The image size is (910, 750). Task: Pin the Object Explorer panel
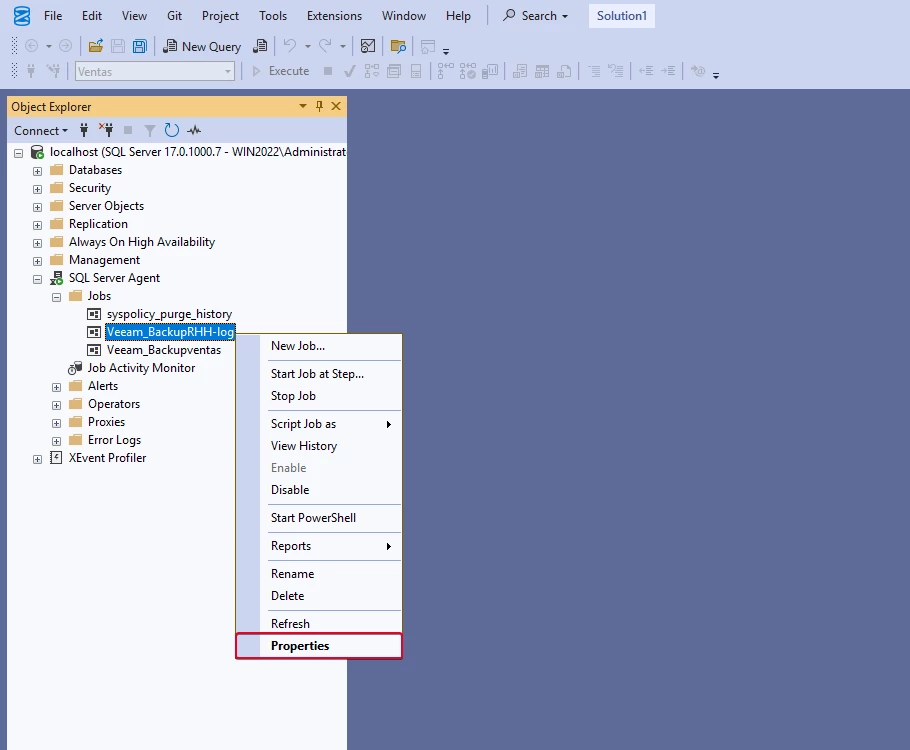pos(319,106)
